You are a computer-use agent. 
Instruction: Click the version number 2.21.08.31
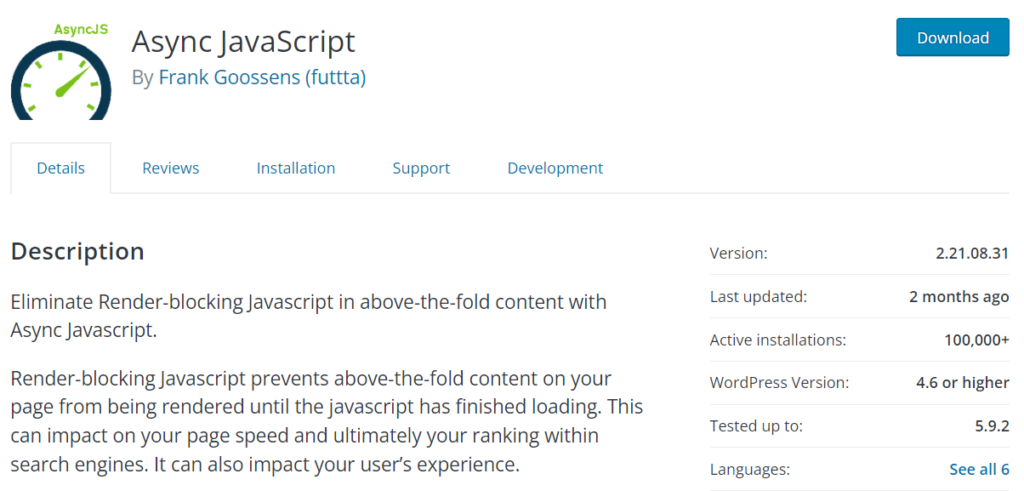pos(972,253)
